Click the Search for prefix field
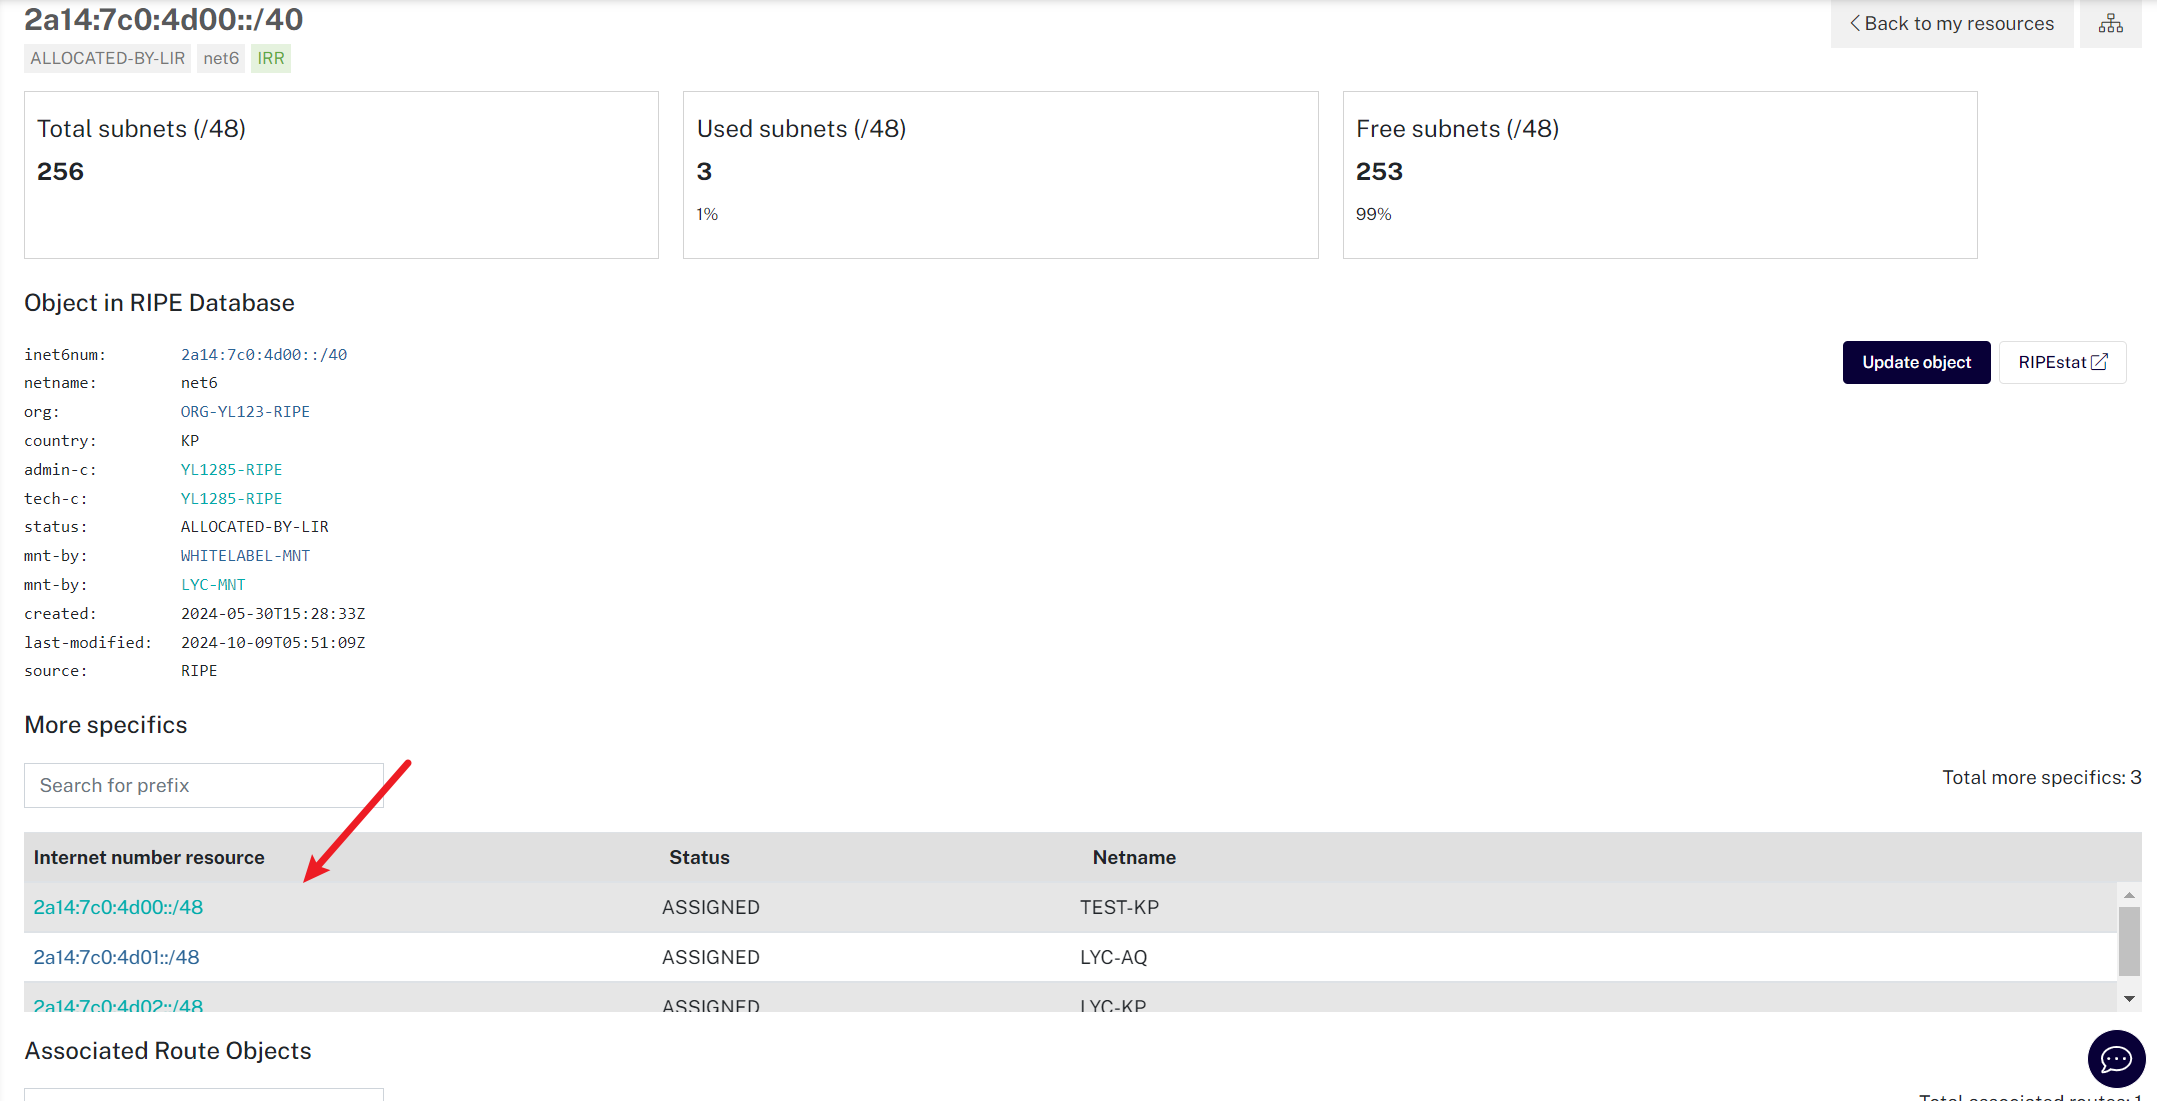2157x1101 pixels. (x=204, y=785)
